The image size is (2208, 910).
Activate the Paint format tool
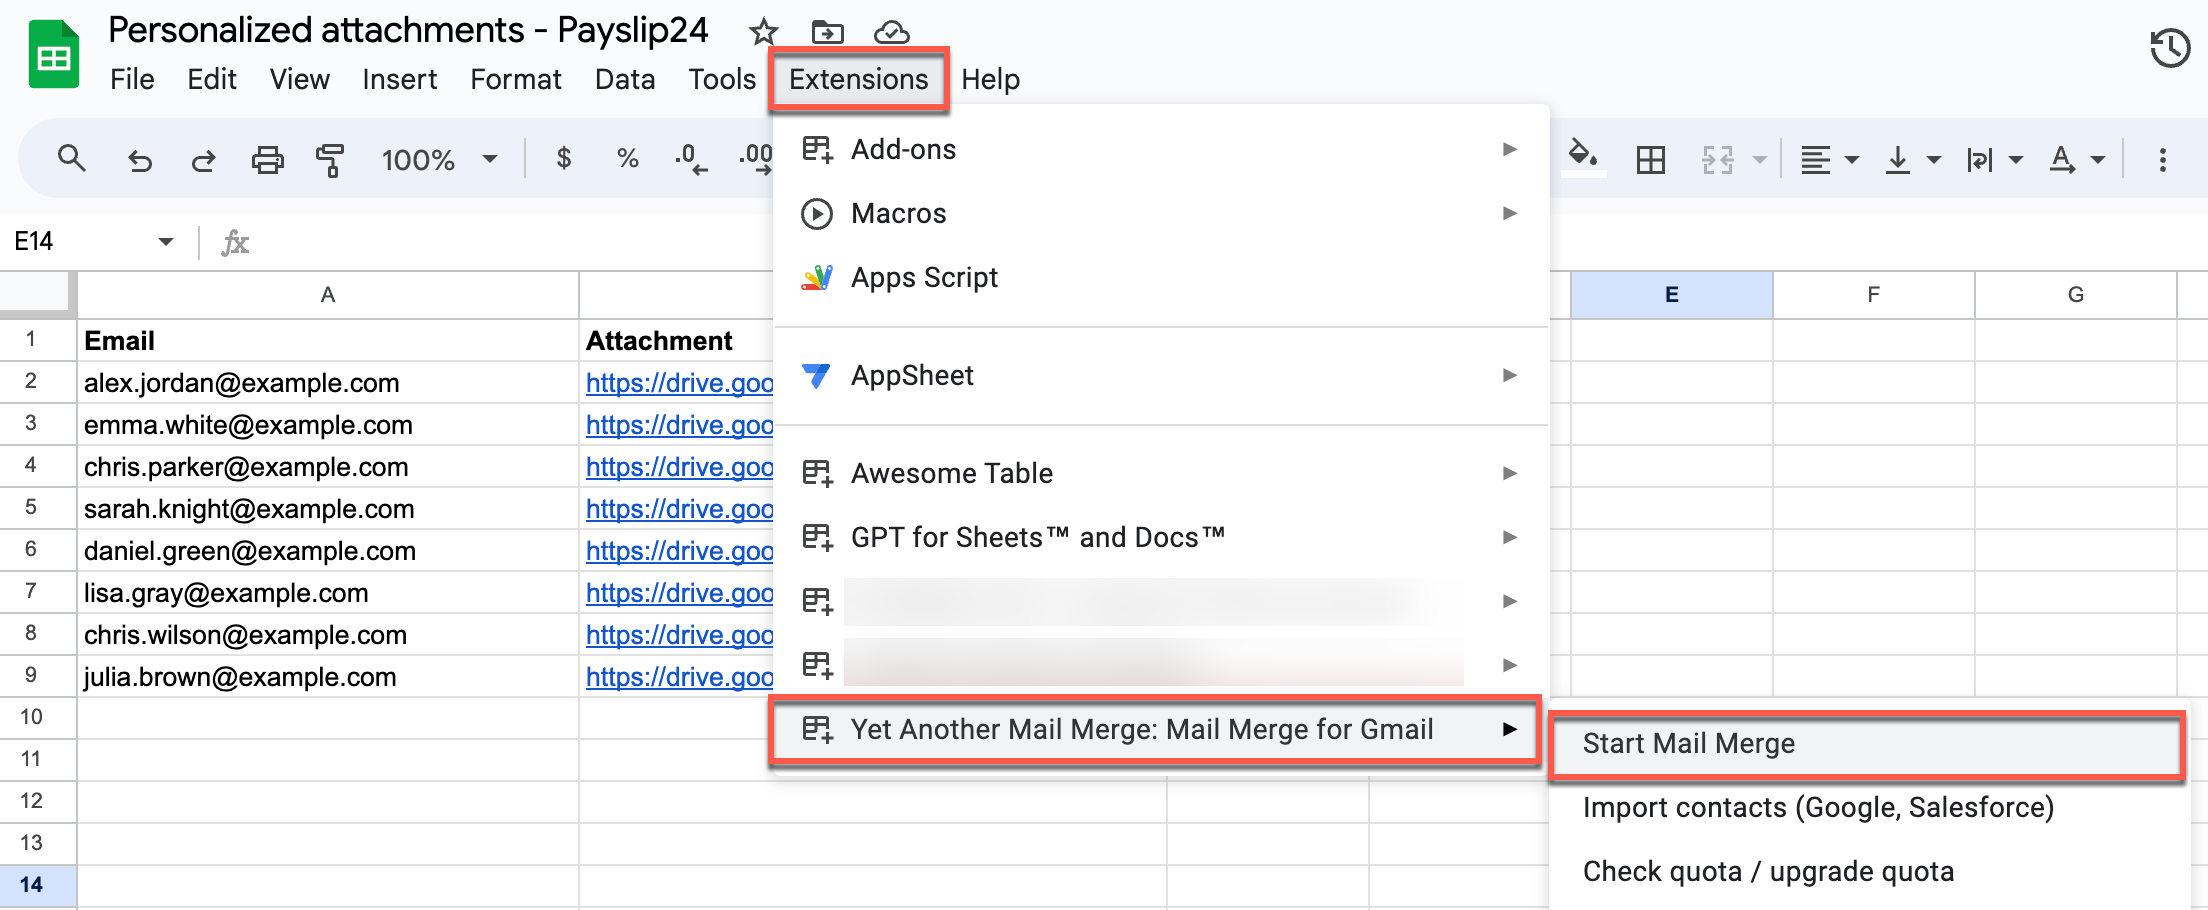pos(330,158)
